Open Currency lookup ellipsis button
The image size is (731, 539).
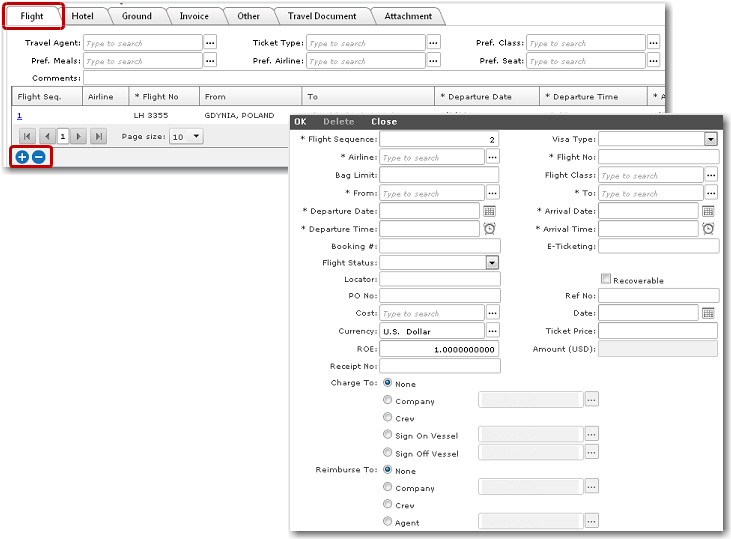click(x=492, y=331)
